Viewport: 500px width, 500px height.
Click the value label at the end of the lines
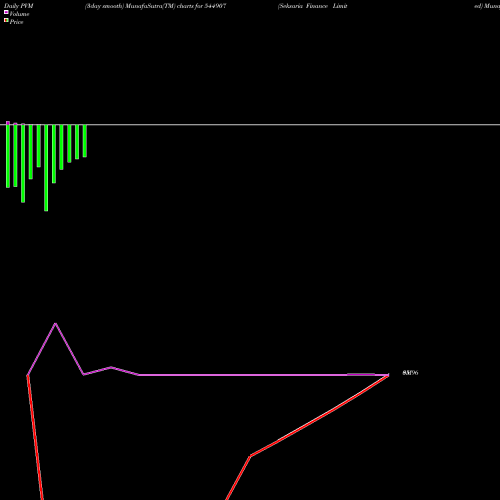click(410, 373)
